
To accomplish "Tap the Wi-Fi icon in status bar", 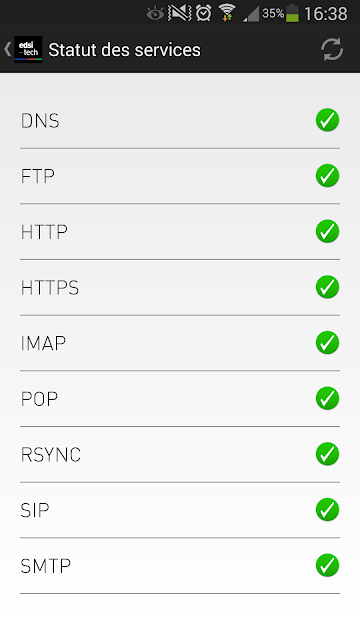I will tap(227, 13).
